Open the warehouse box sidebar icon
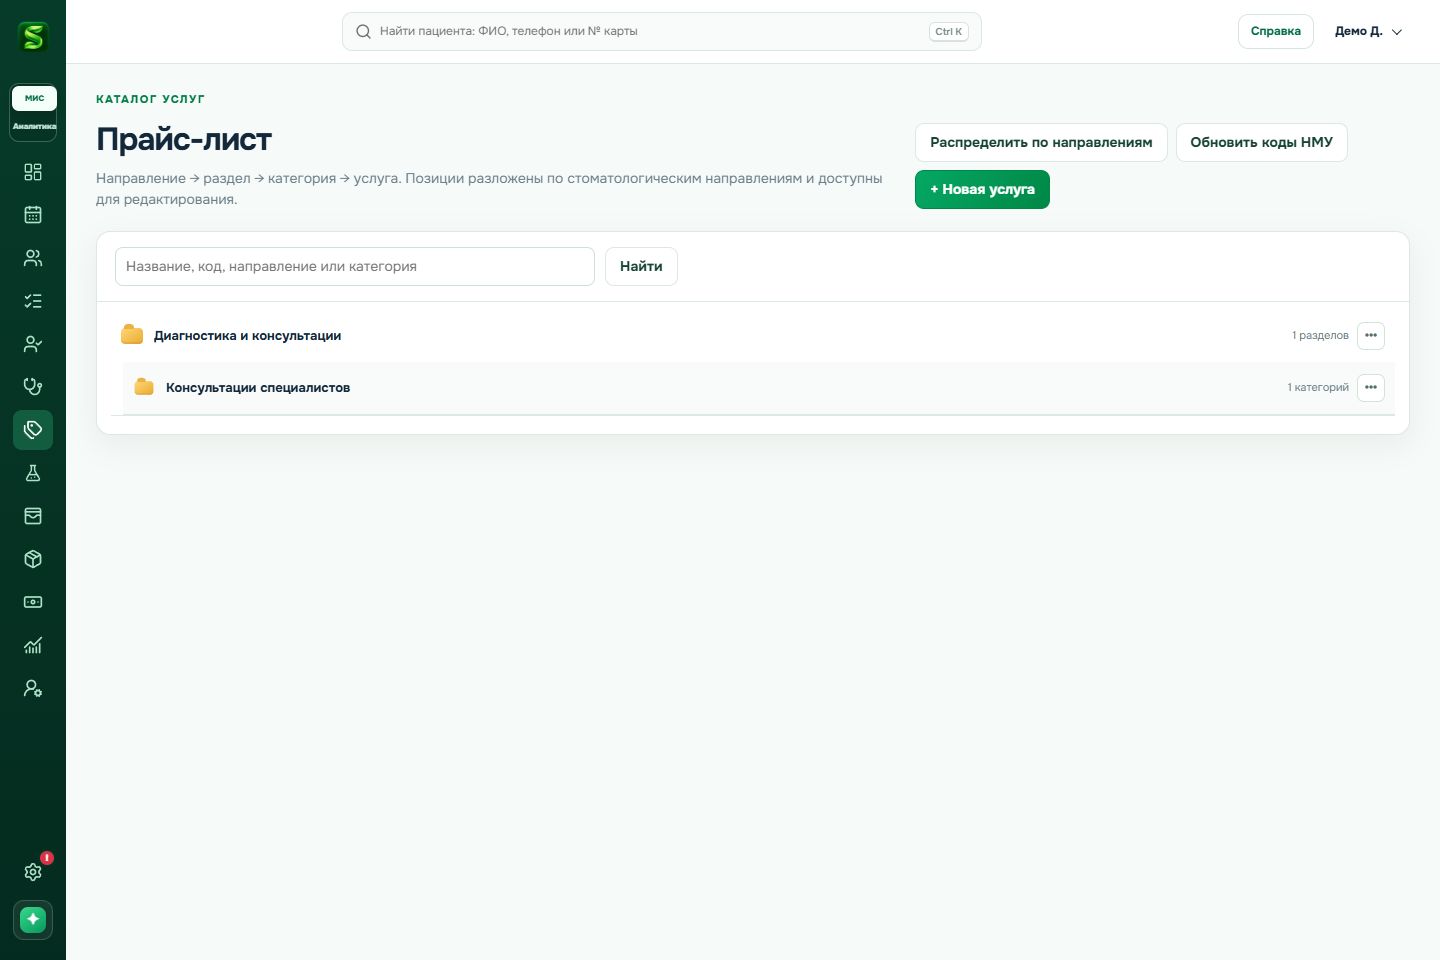Viewport: 1440px width, 960px height. tap(33, 559)
